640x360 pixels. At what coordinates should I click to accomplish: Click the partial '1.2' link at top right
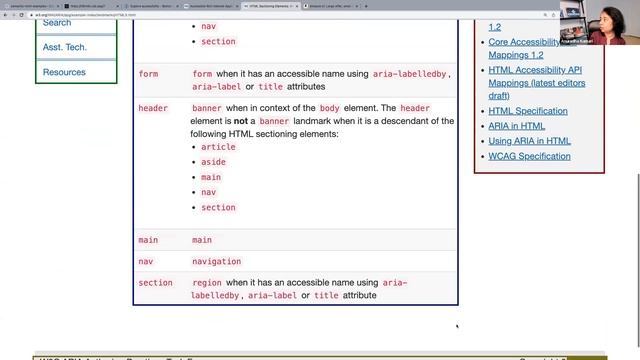(494, 27)
